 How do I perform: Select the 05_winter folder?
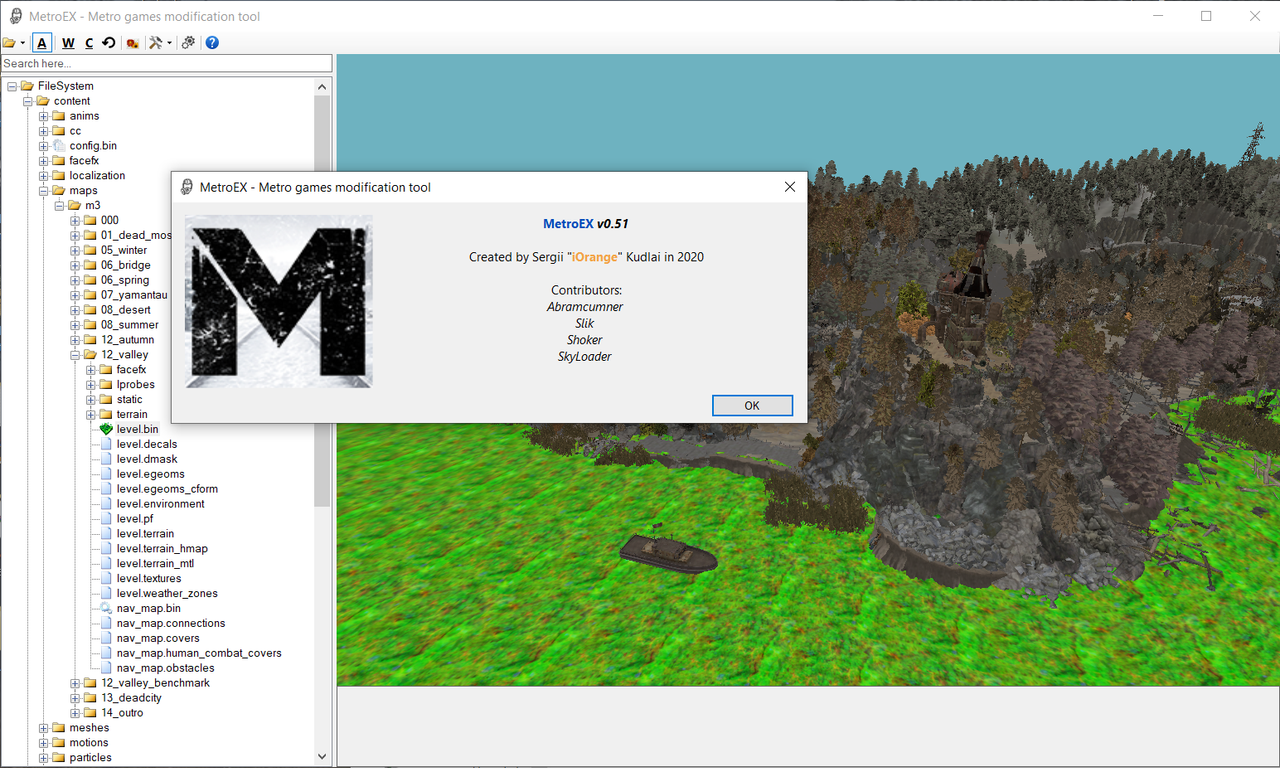pyautogui.click(x=123, y=250)
